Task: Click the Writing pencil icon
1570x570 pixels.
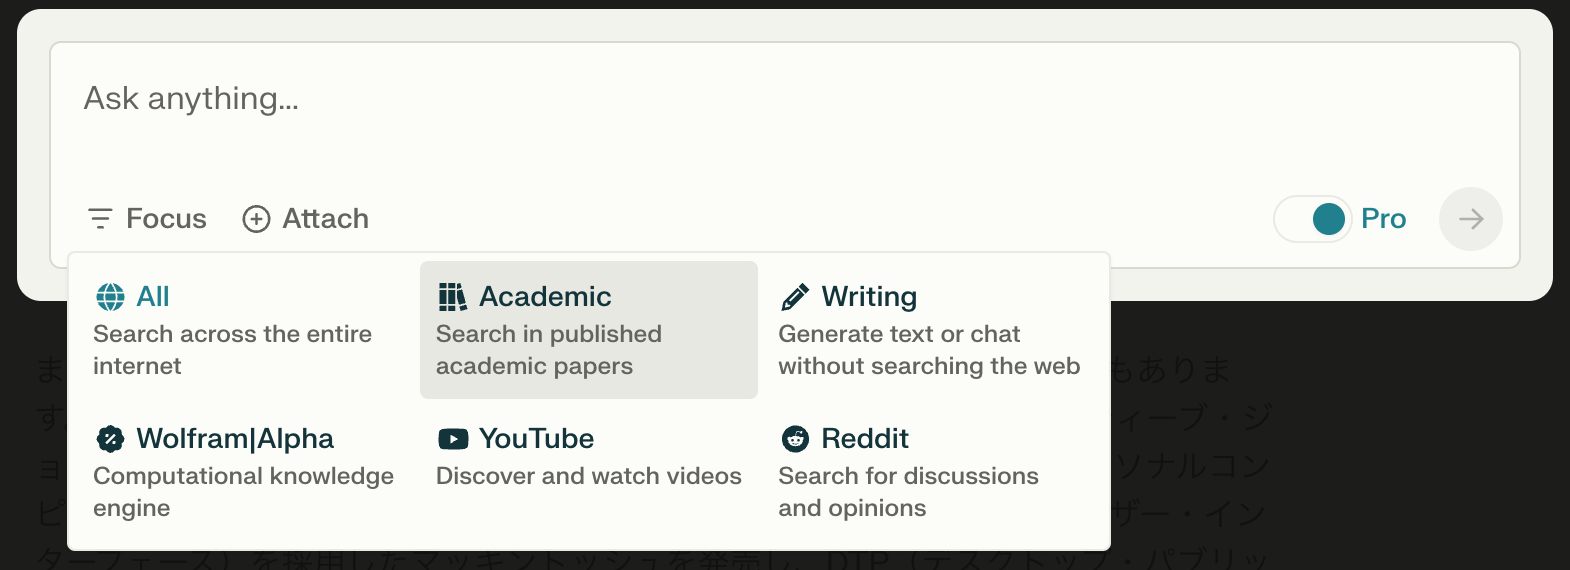Action: (x=795, y=297)
